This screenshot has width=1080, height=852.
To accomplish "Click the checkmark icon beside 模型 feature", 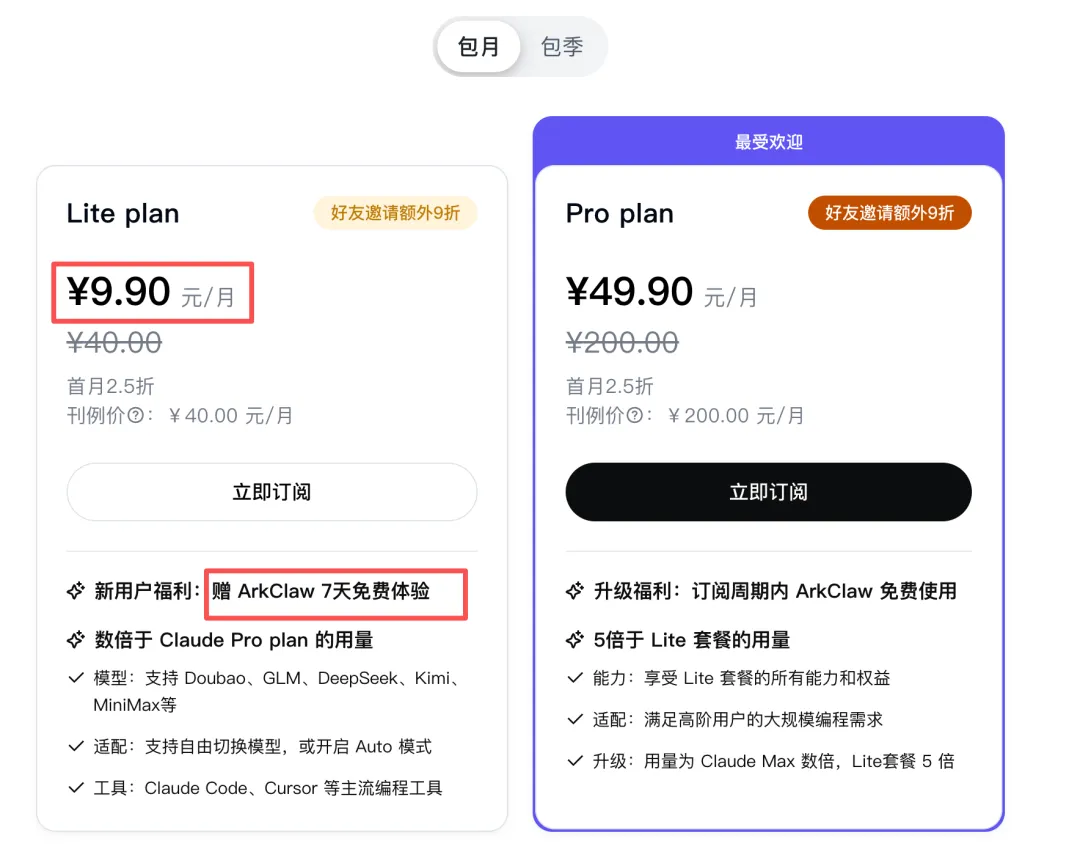I will click(x=76, y=679).
